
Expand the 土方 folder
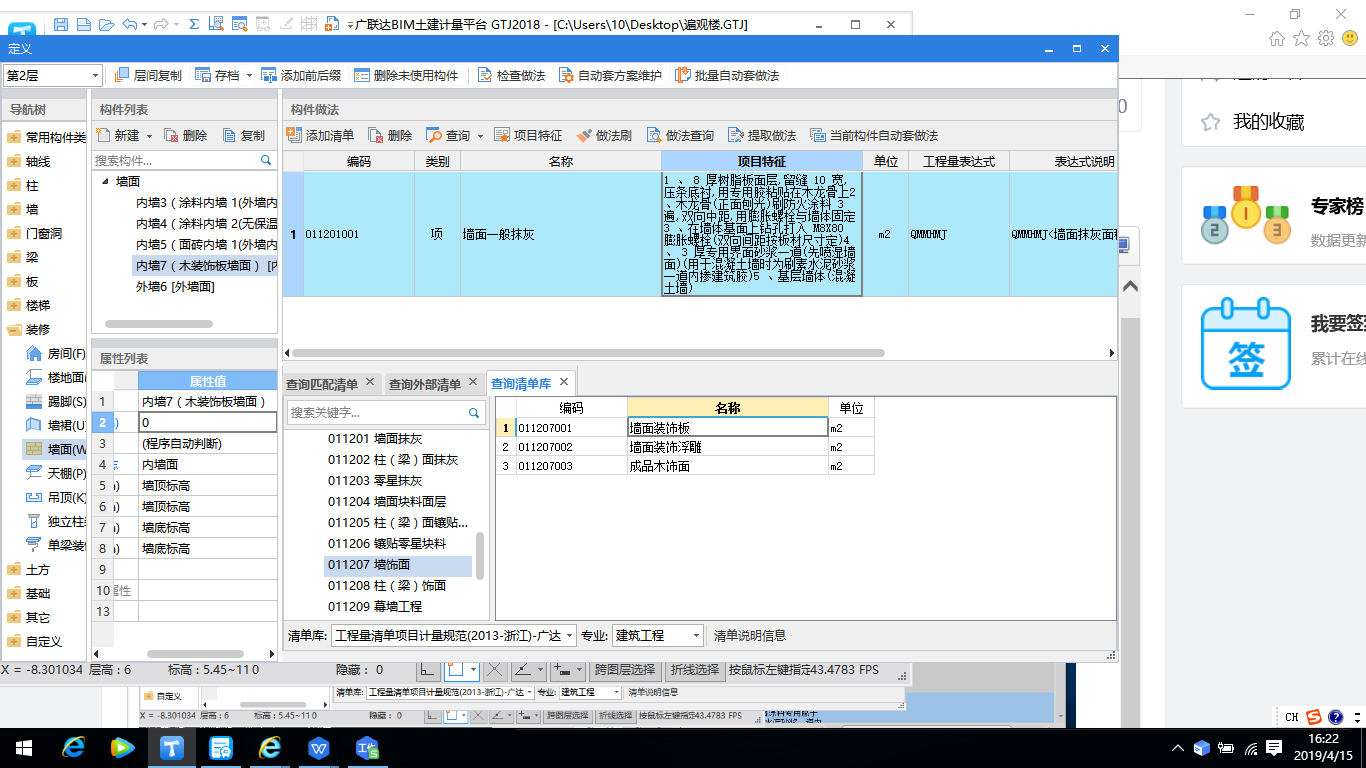pos(13,569)
